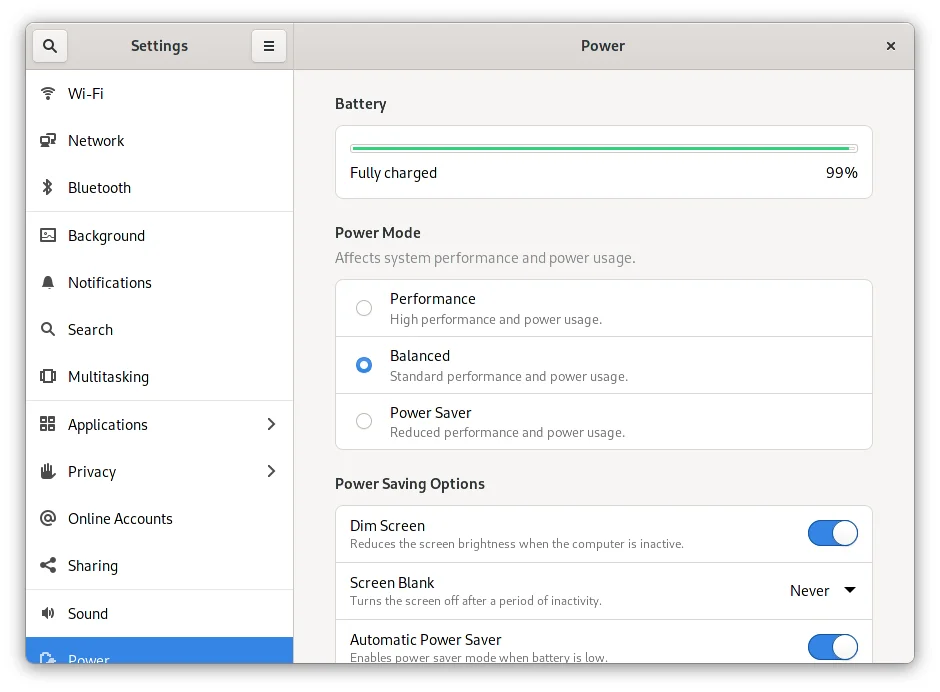The width and height of the screenshot is (940, 692).
Task: Click the Wi-Fi icon in sidebar
Action: coord(48,93)
